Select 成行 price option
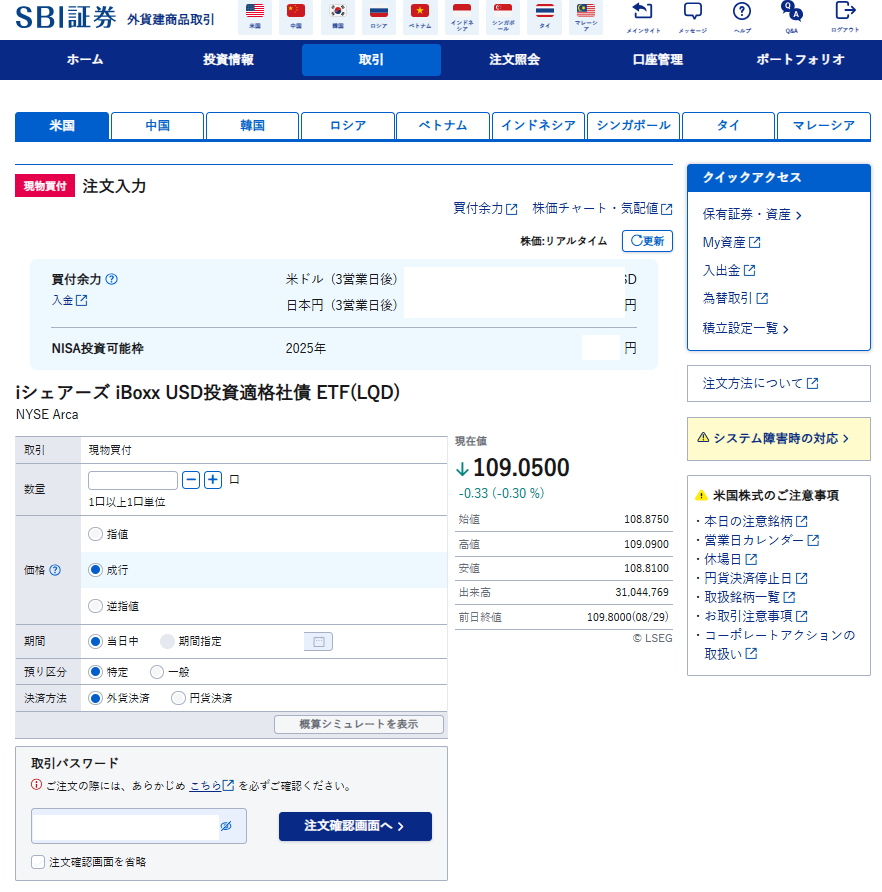This screenshot has height=892, width=882. coord(96,570)
